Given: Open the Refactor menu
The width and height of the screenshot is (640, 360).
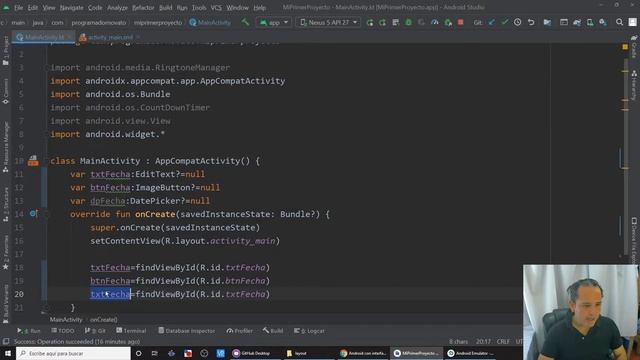Looking at the screenshot, I should pos(143,7).
